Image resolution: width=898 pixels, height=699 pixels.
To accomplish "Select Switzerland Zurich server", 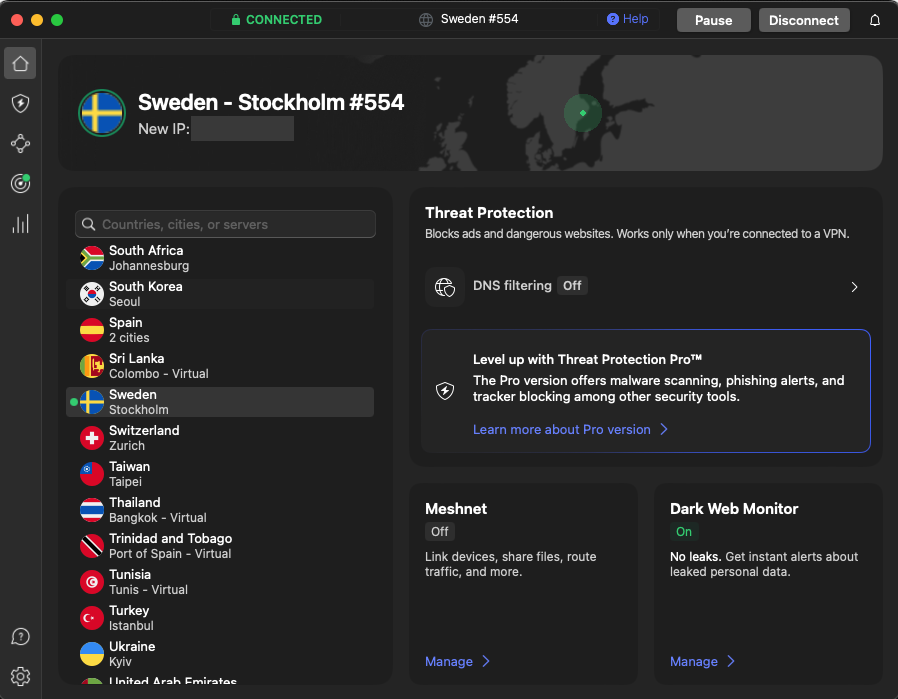I will [220, 438].
